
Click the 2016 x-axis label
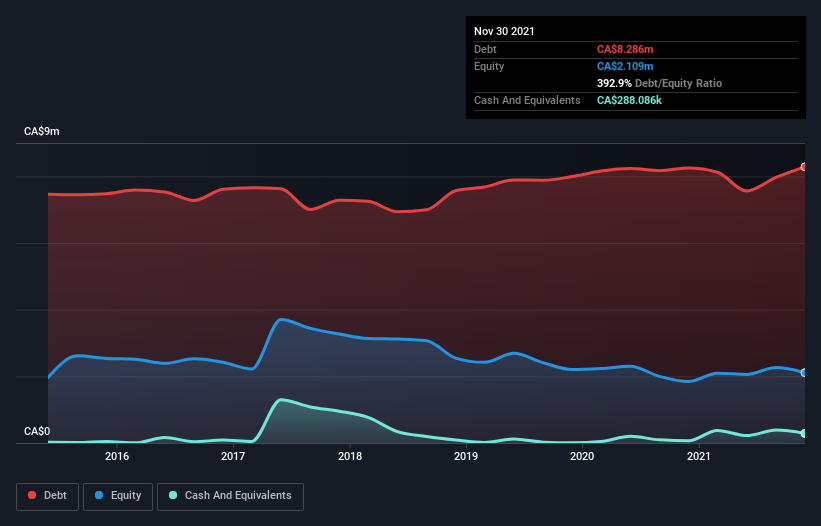pyautogui.click(x=117, y=456)
